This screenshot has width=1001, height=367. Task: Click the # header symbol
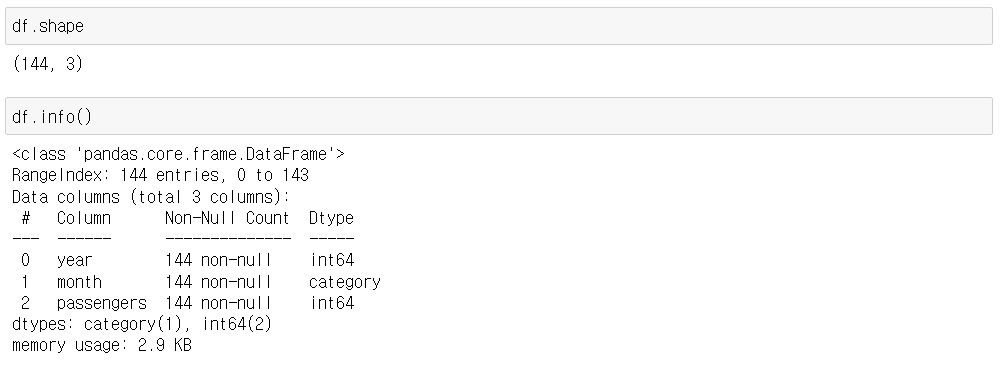coord(26,218)
